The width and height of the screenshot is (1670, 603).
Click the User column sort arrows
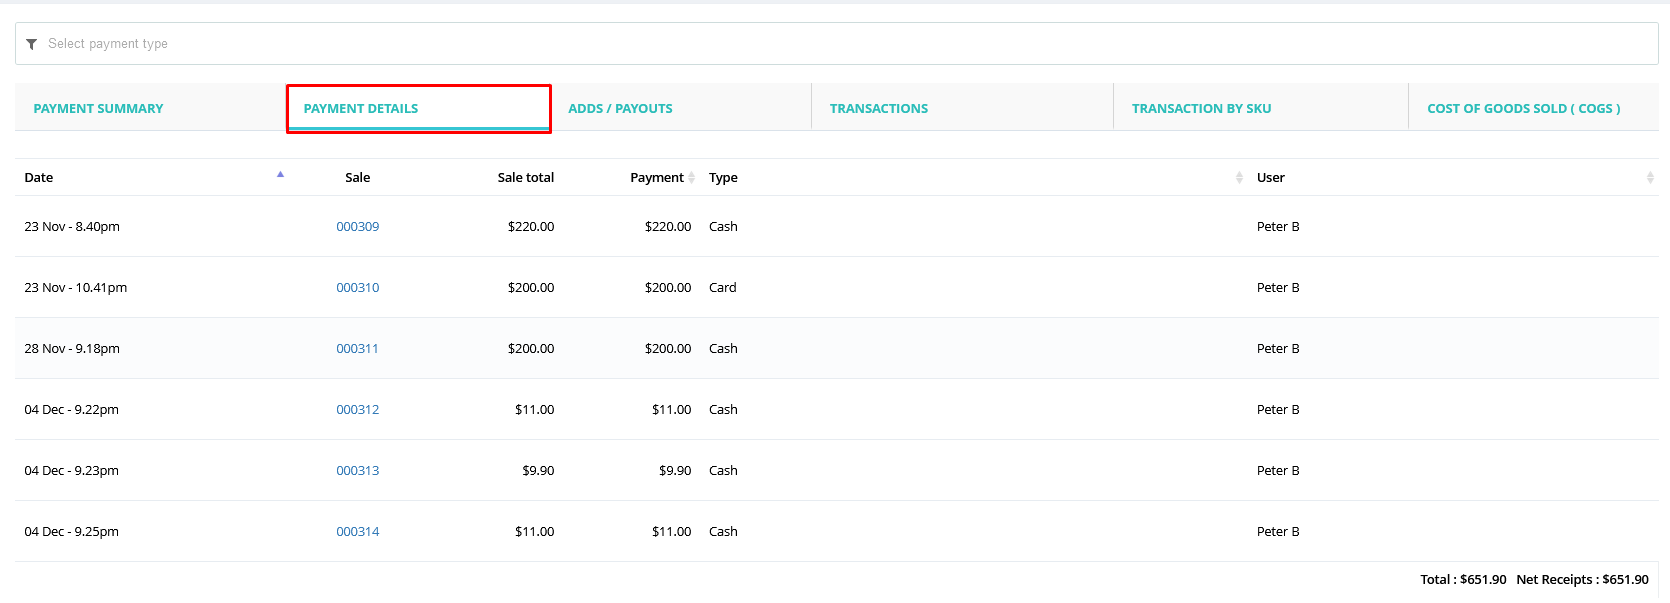pos(1650,177)
